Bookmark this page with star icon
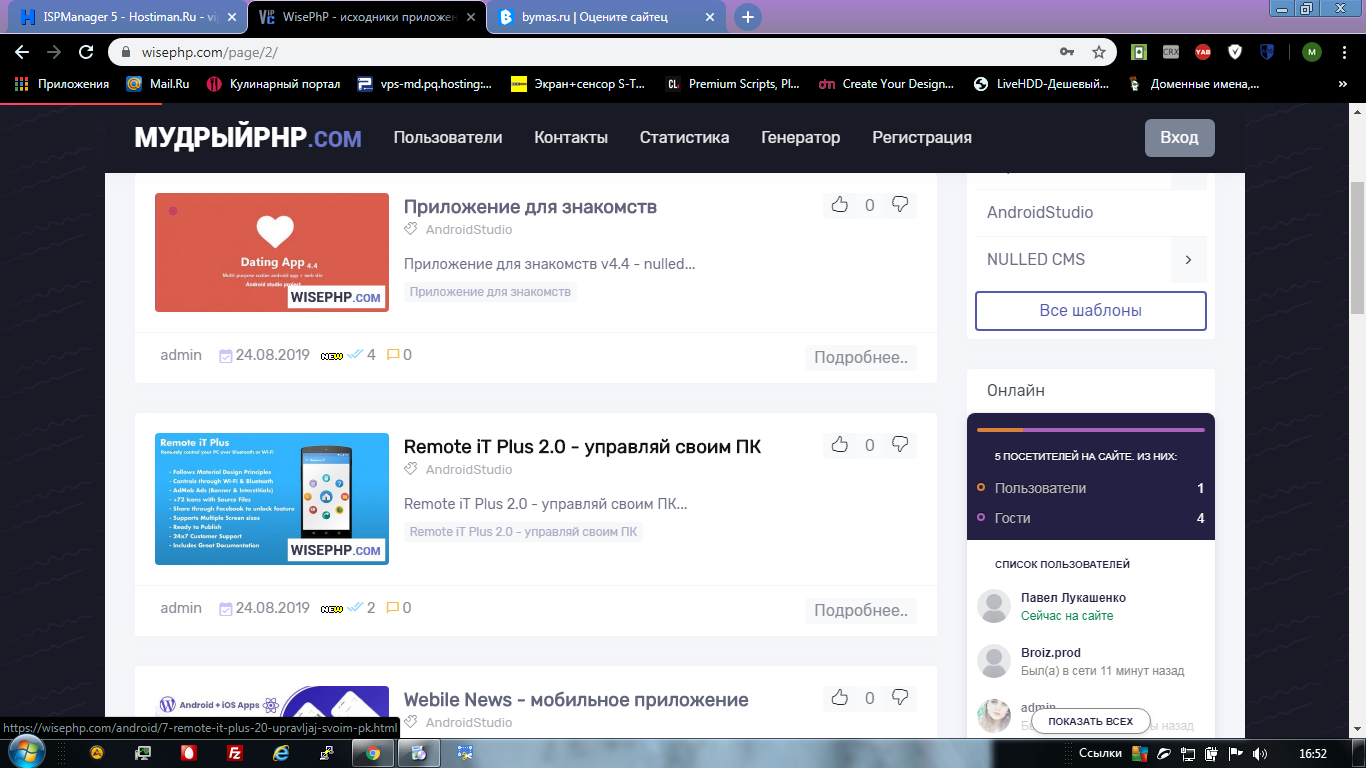This screenshot has height=768, width=1366. (1098, 52)
